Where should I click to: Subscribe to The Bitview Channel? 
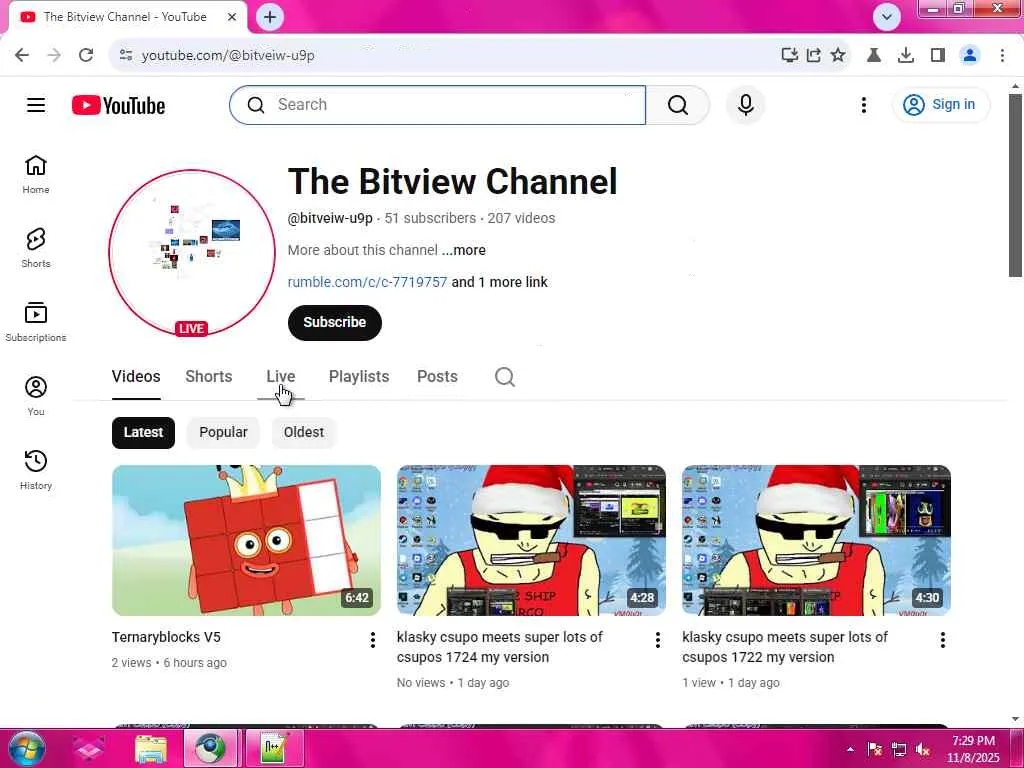tap(334, 323)
